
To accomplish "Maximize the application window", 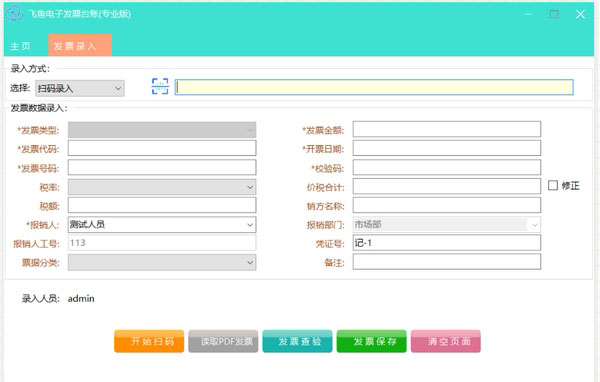I will tap(554, 14).
